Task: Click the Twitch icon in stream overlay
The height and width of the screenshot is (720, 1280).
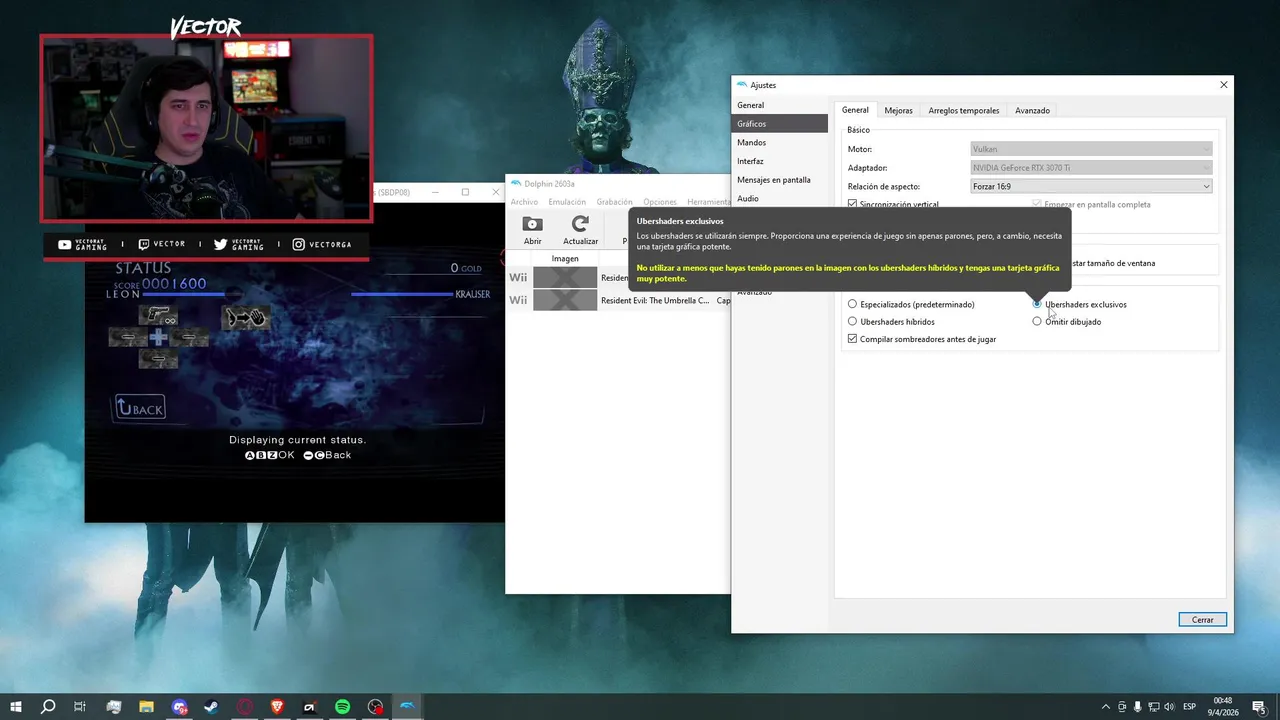Action: pyautogui.click(x=144, y=244)
